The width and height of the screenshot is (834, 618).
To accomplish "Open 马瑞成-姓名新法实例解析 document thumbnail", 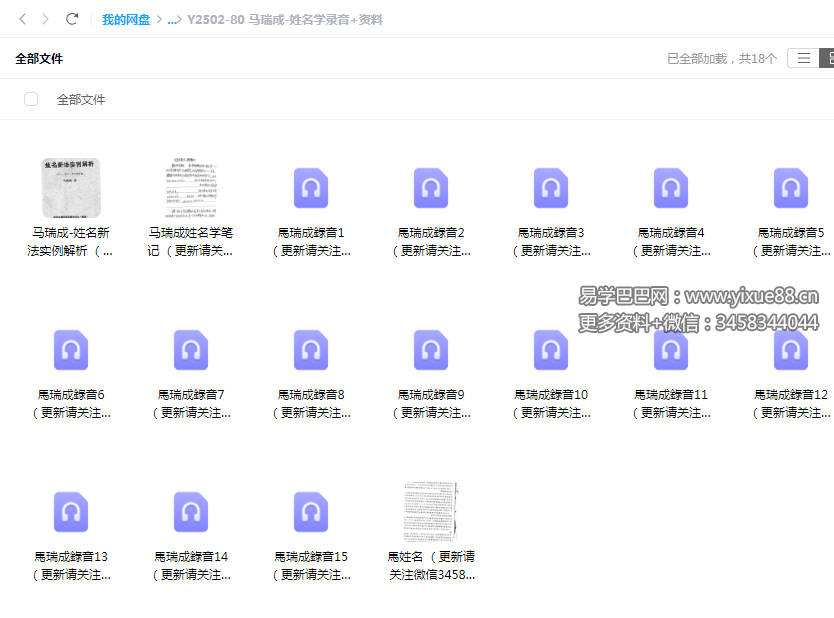I will click(70, 187).
